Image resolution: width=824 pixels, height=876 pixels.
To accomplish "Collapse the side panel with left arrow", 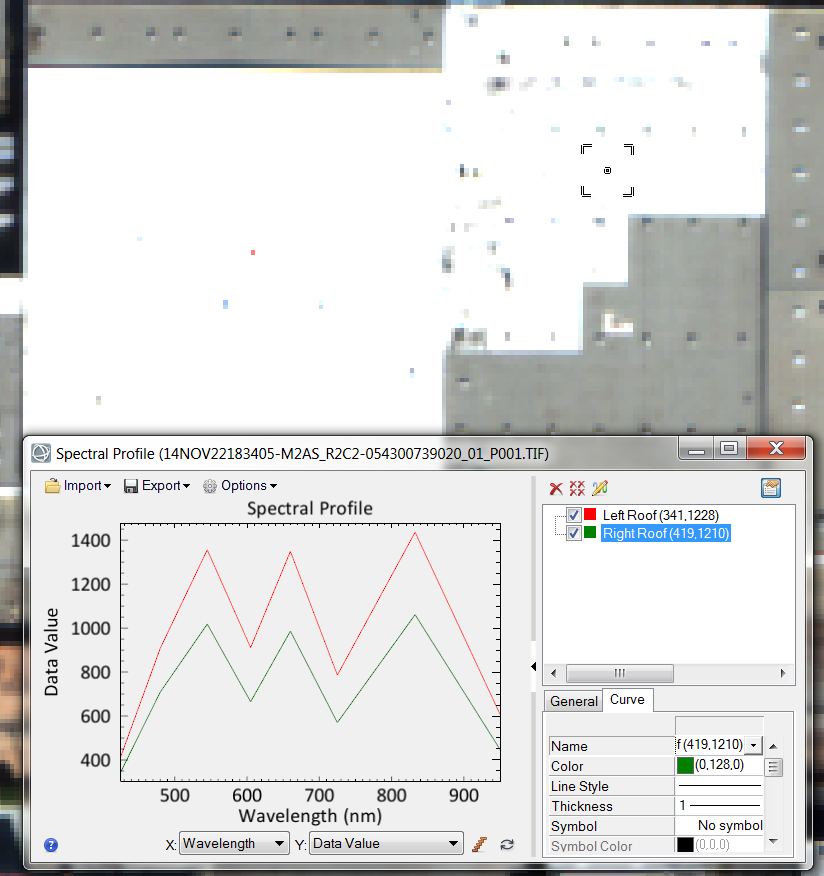I will tap(534, 666).
